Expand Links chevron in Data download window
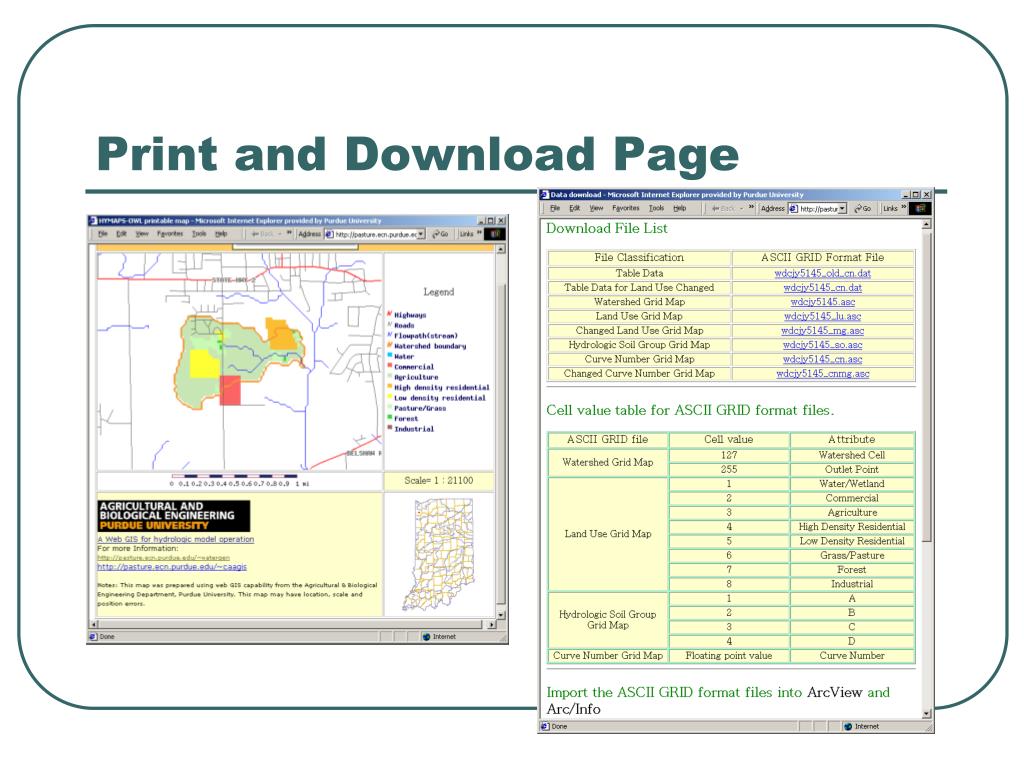Image resolution: width=1024 pixels, height=768 pixels. (x=904, y=208)
